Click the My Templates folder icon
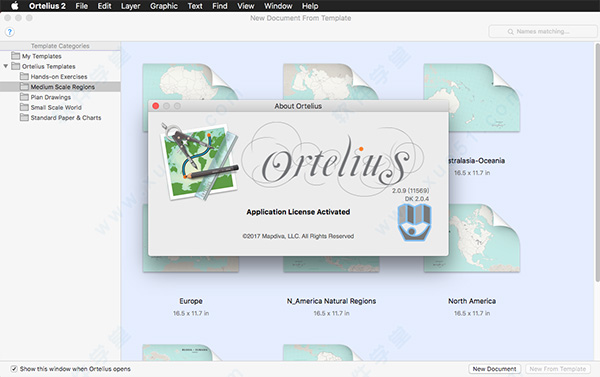 (x=16, y=56)
